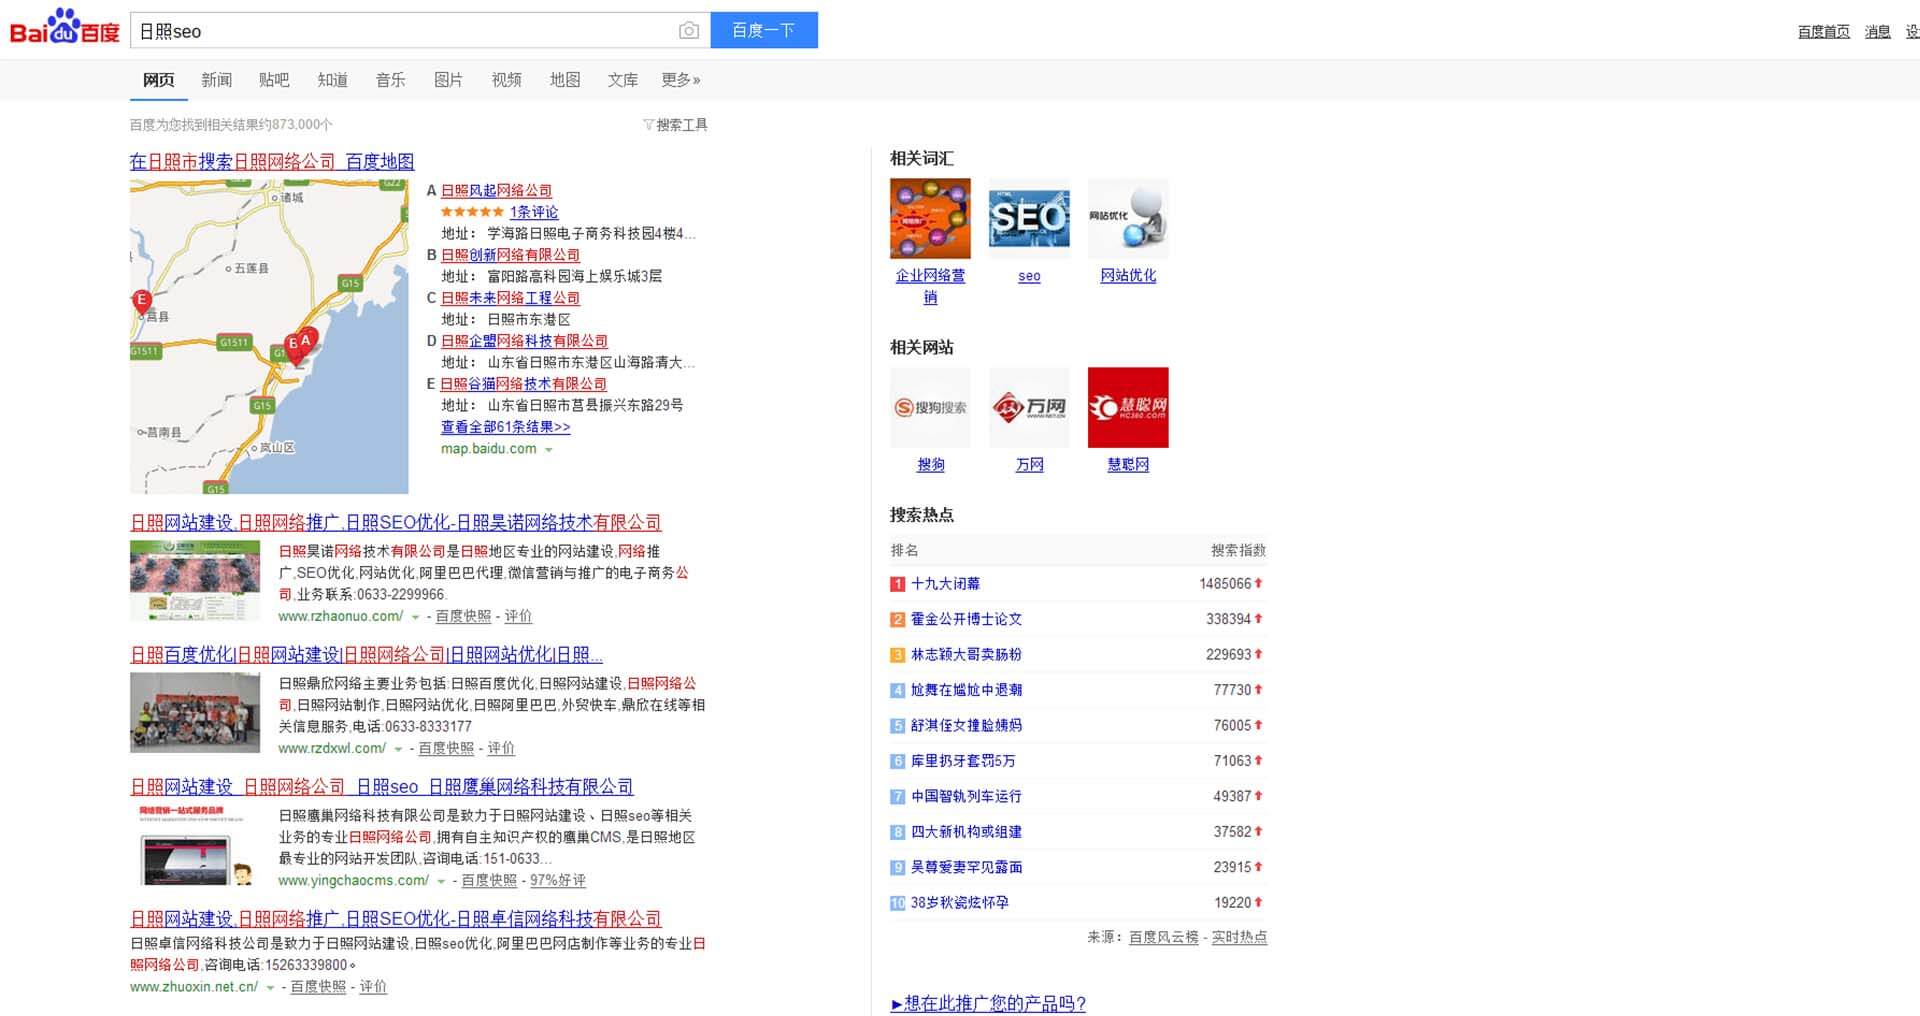Image resolution: width=1920 pixels, height=1016 pixels.
Task: Open 搜索工具 filter options
Action: tap(675, 125)
